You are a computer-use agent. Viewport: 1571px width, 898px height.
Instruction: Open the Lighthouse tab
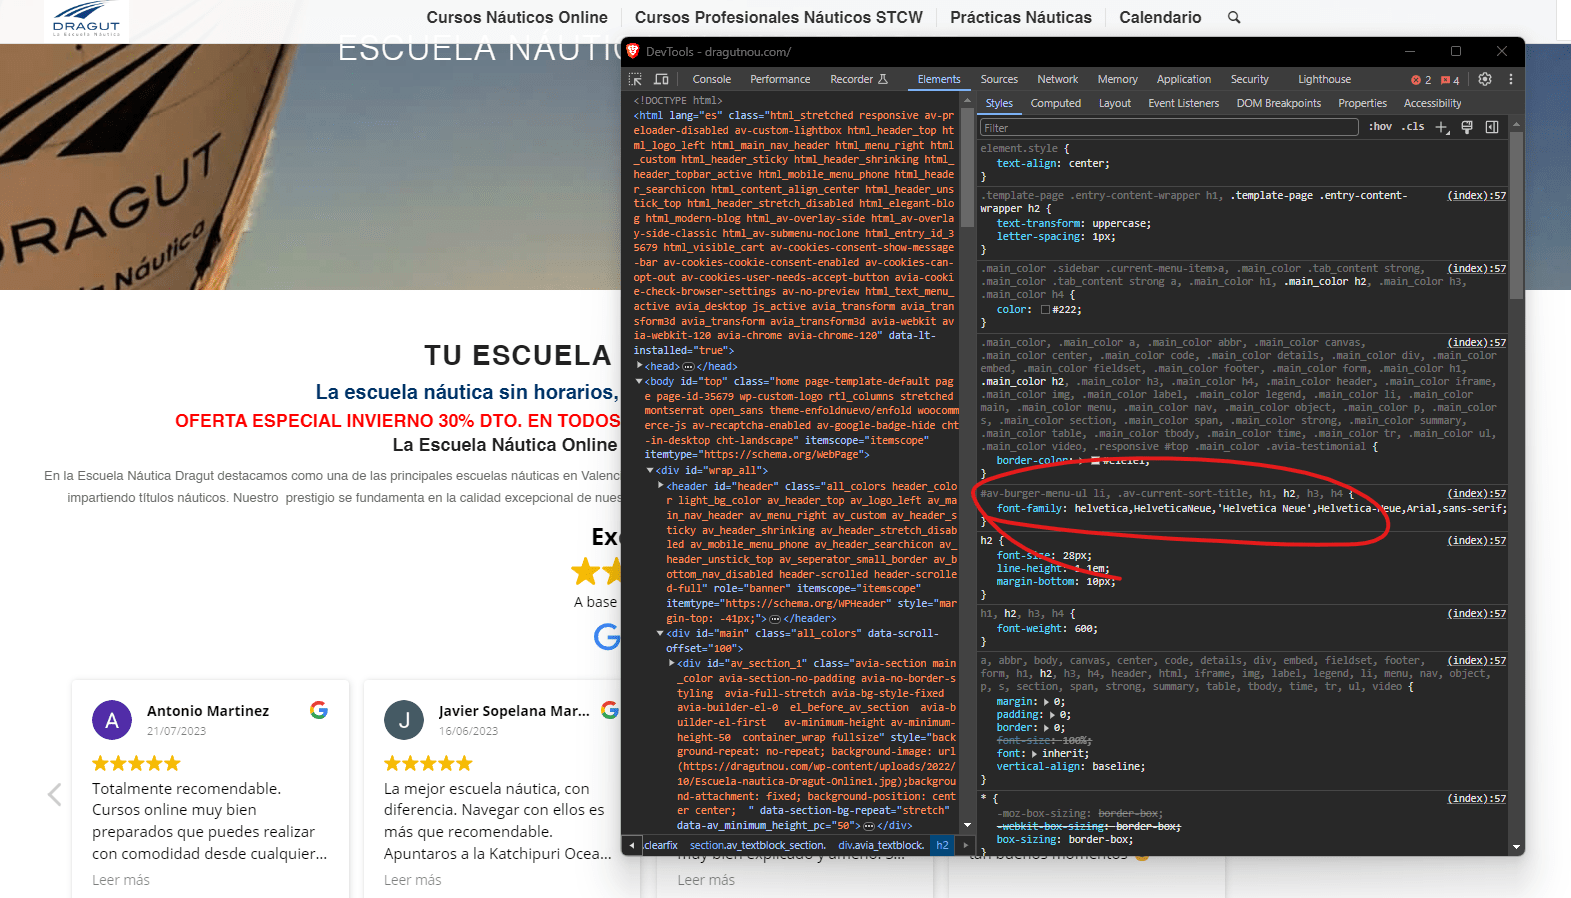coord(1324,79)
